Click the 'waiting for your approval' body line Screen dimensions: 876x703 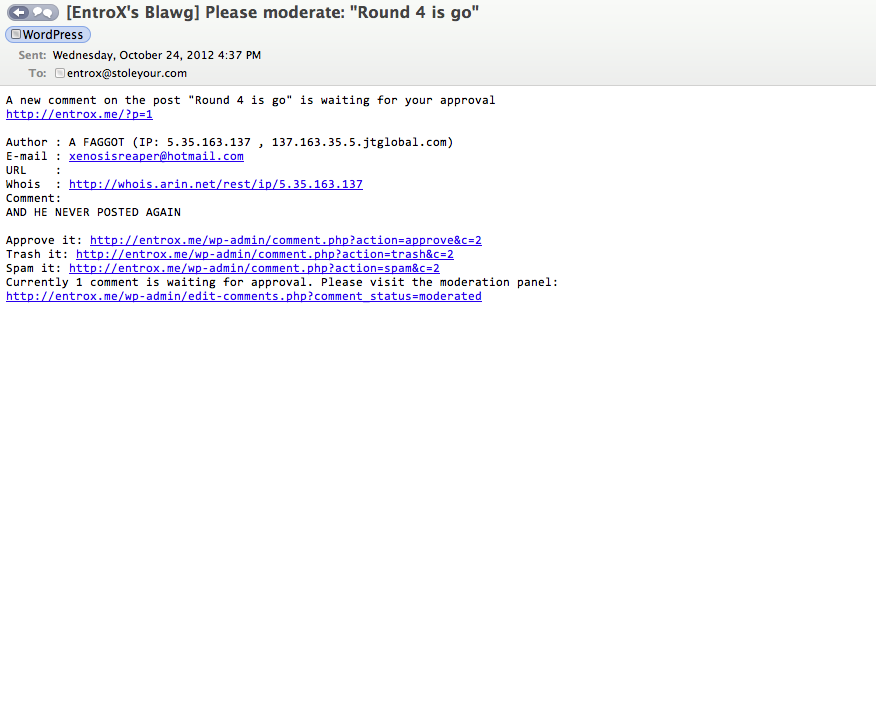pyautogui.click(x=250, y=101)
